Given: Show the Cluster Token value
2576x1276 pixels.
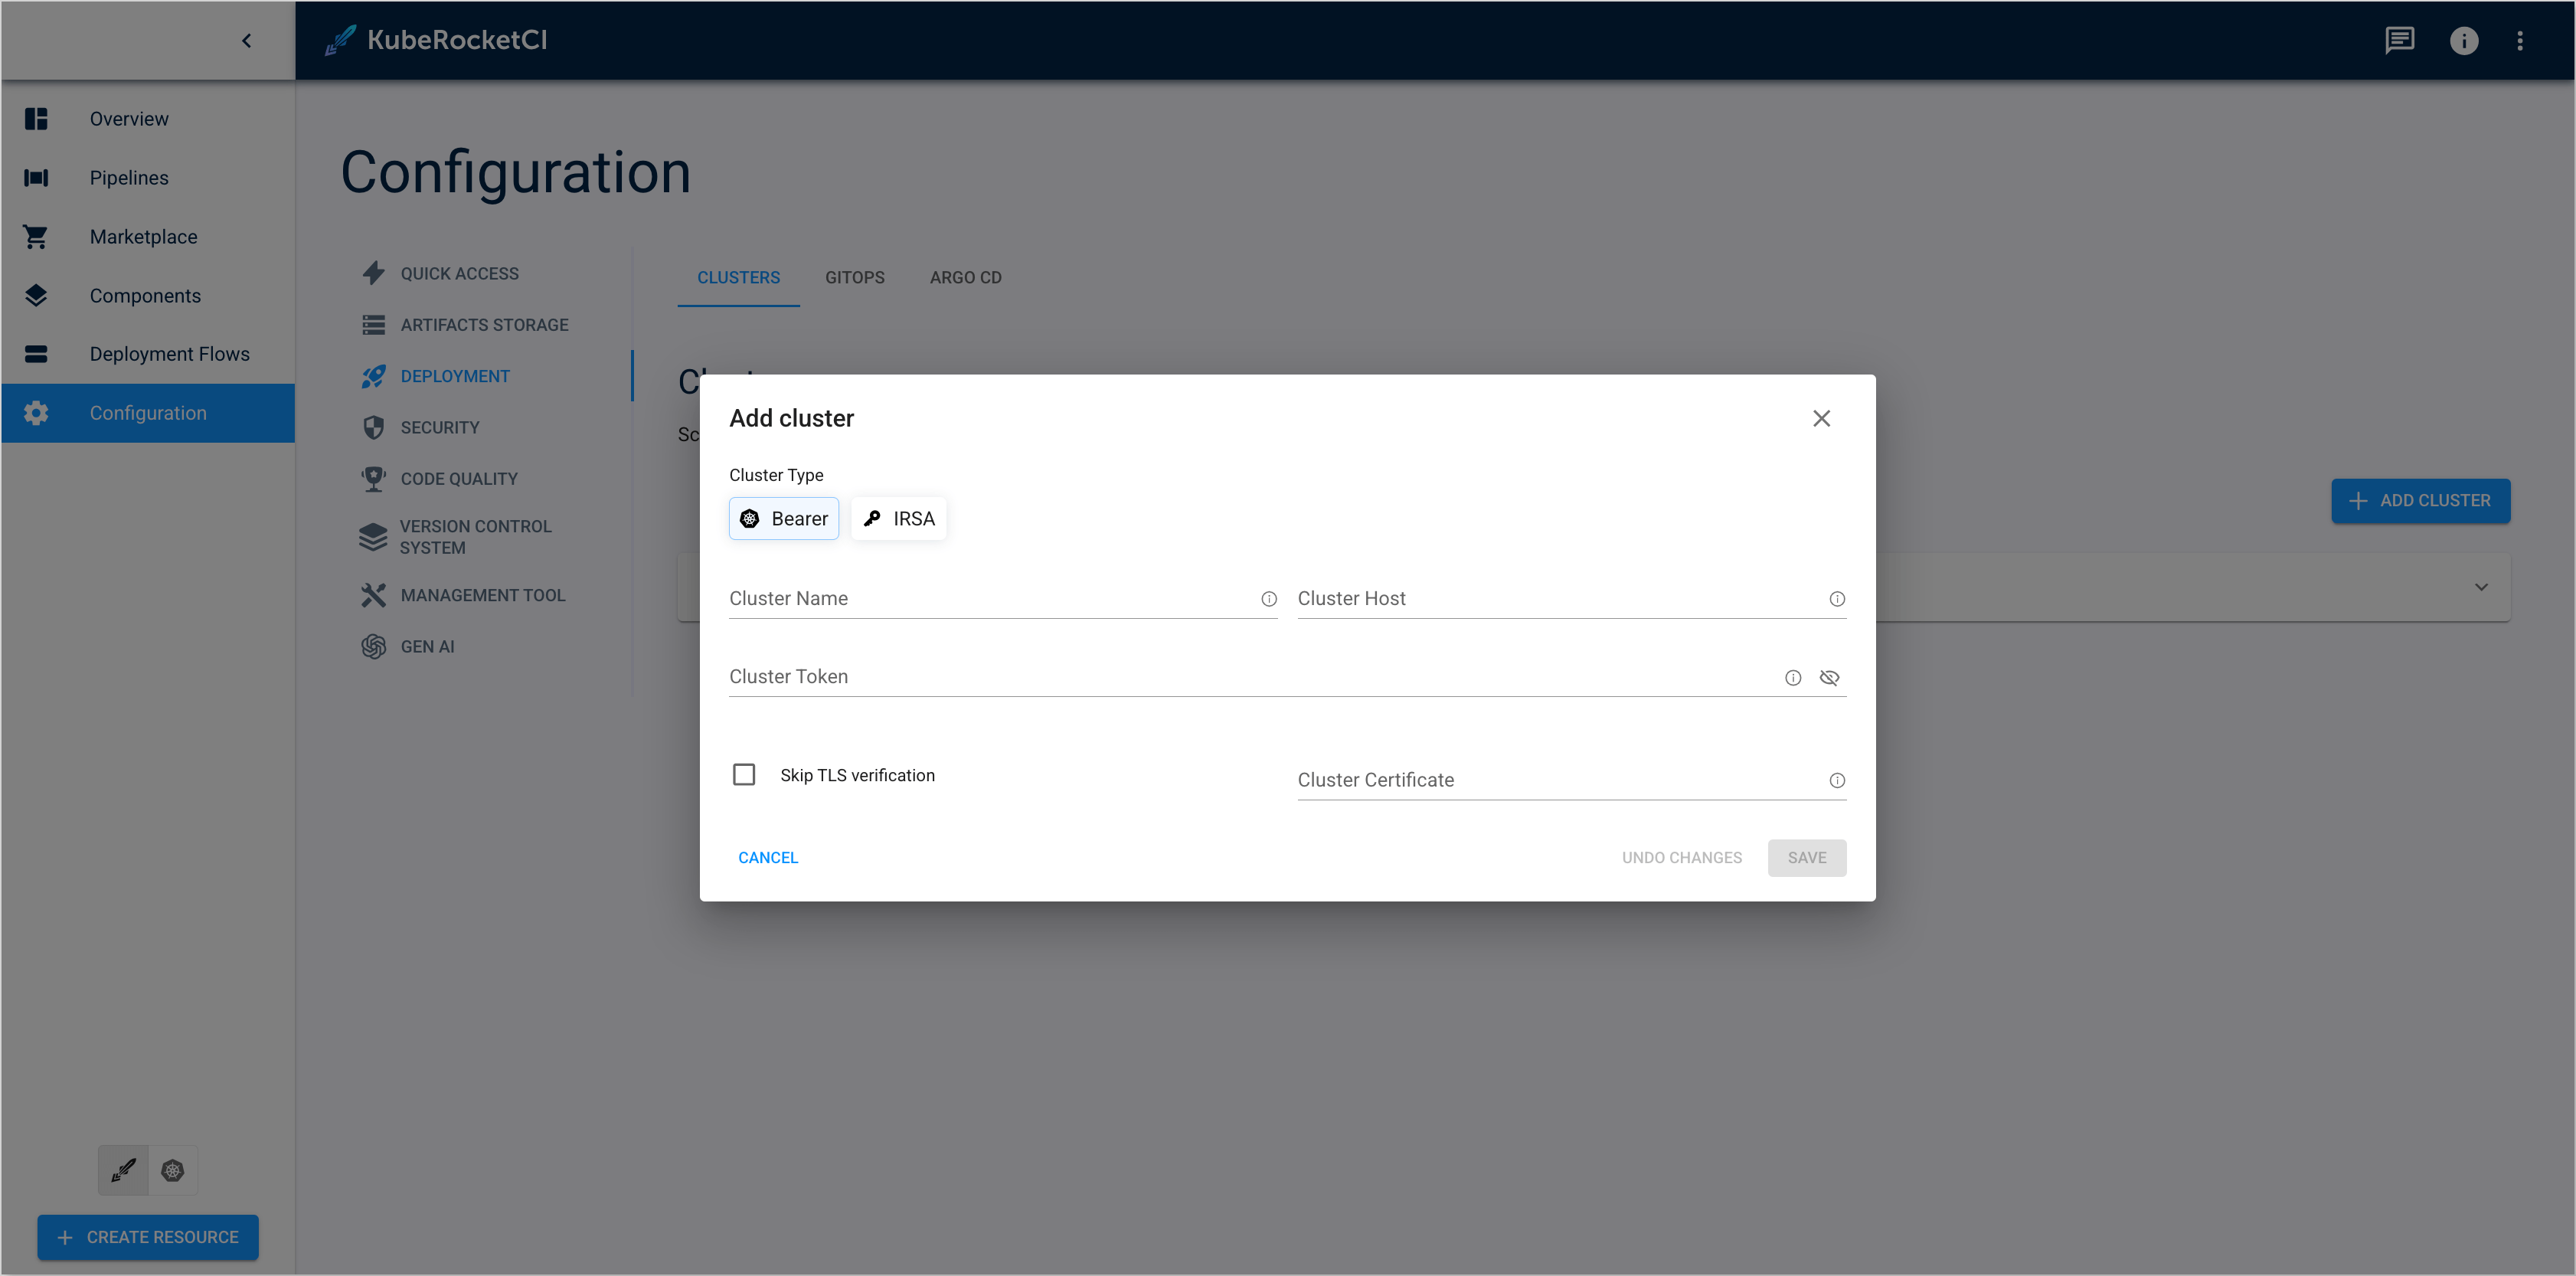Looking at the screenshot, I should point(1830,677).
